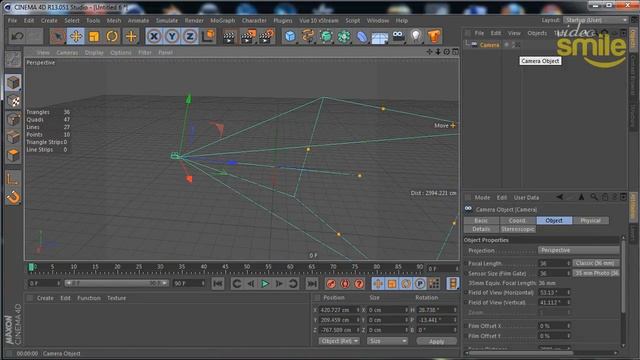The width and height of the screenshot is (640, 360).
Task: Open the Character menu
Action: pos(254,20)
